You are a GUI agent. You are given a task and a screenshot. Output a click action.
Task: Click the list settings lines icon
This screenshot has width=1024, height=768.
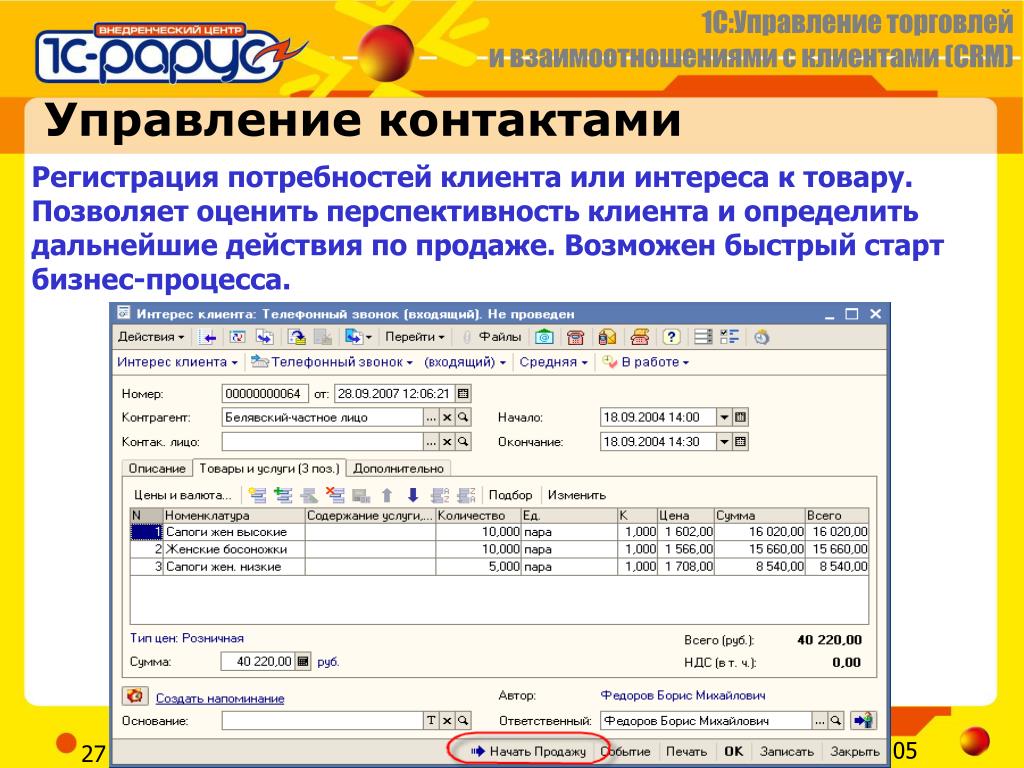703,337
